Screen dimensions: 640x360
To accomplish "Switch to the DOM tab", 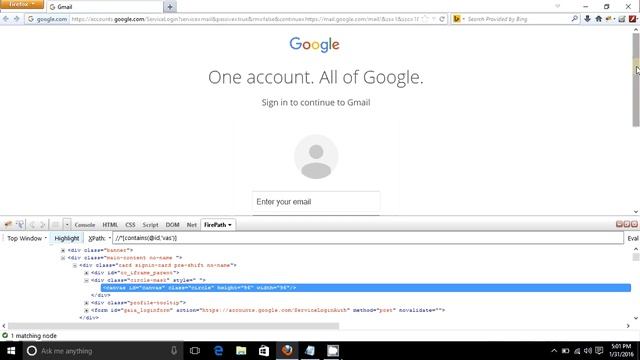I will pos(172,225).
